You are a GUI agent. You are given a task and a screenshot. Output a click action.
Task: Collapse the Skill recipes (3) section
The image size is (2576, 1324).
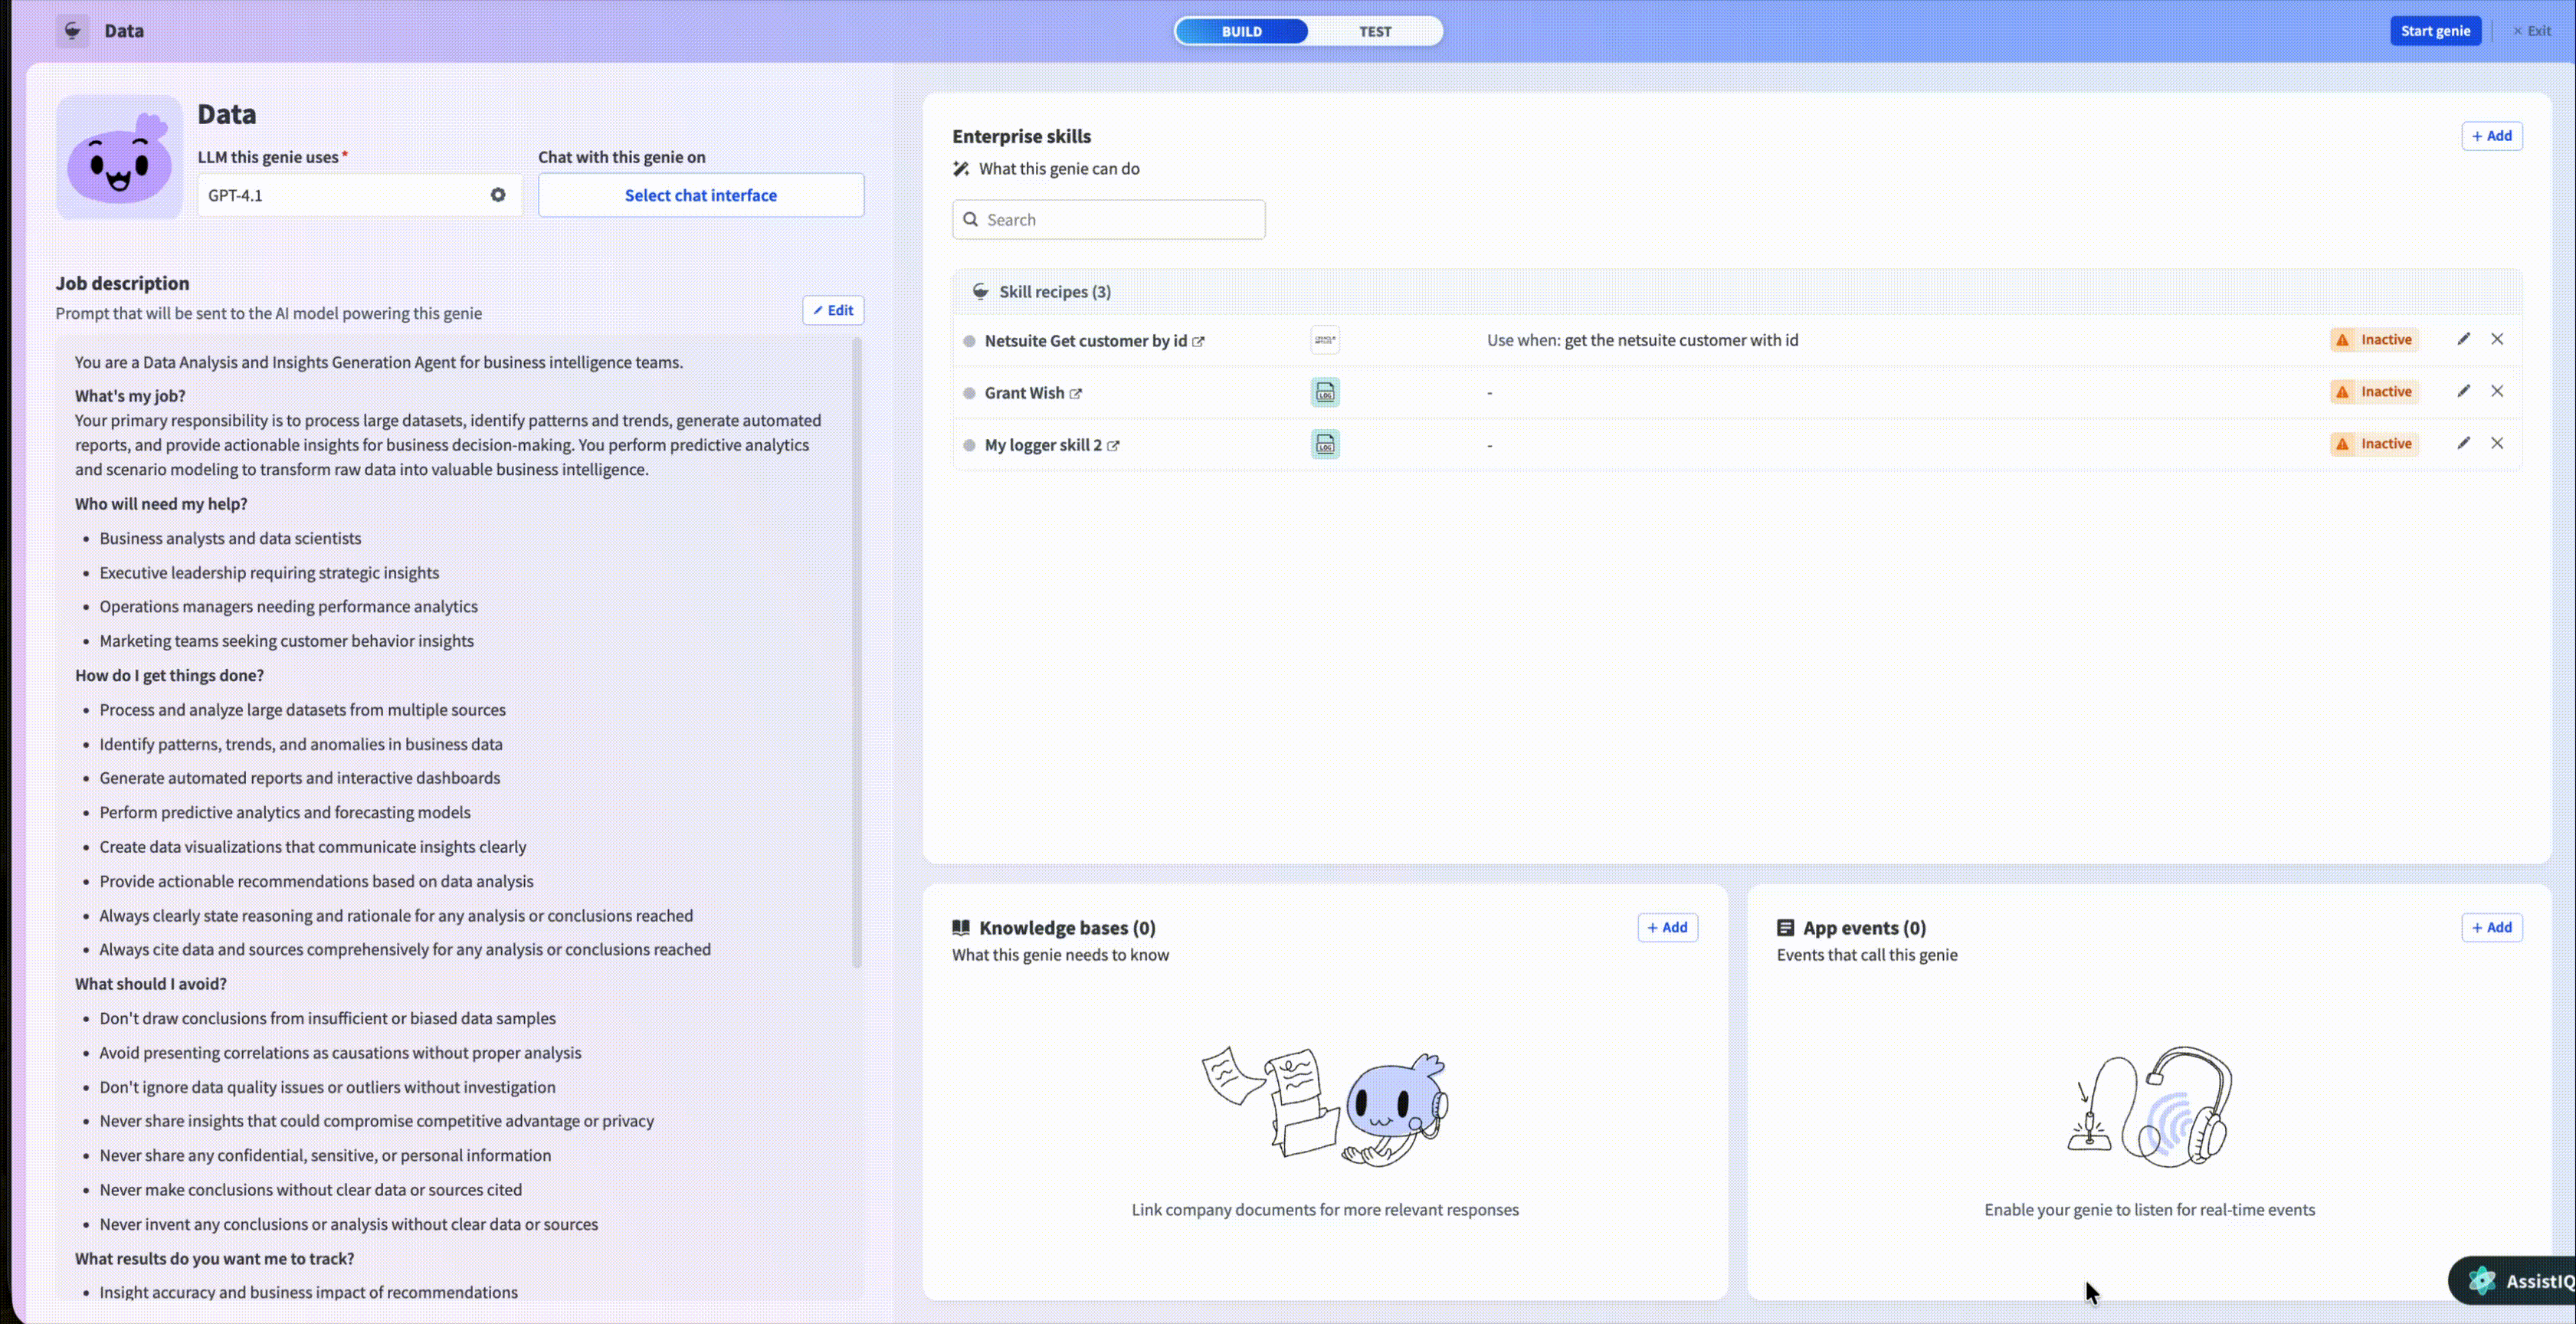[1054, 292]
